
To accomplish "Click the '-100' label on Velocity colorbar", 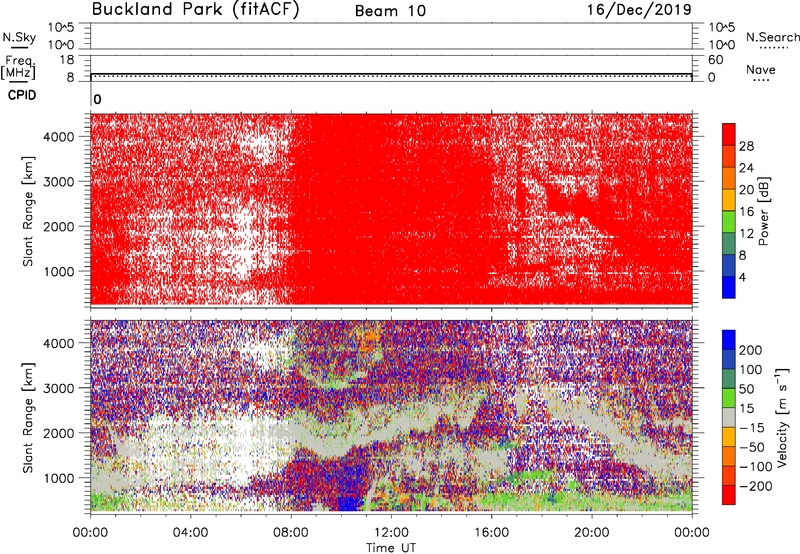I will [x=756, y=467].
